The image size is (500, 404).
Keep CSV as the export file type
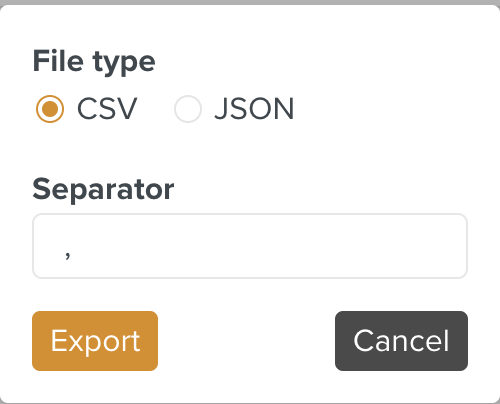pyautogui.click(x=50, y=109)
